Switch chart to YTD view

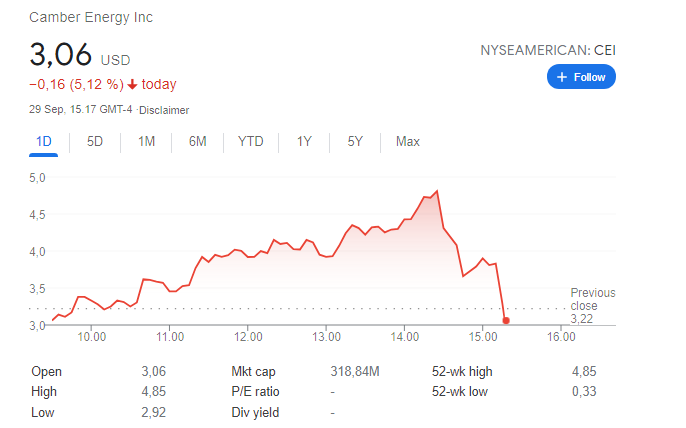pyautogui.click(x=250, y=141)
